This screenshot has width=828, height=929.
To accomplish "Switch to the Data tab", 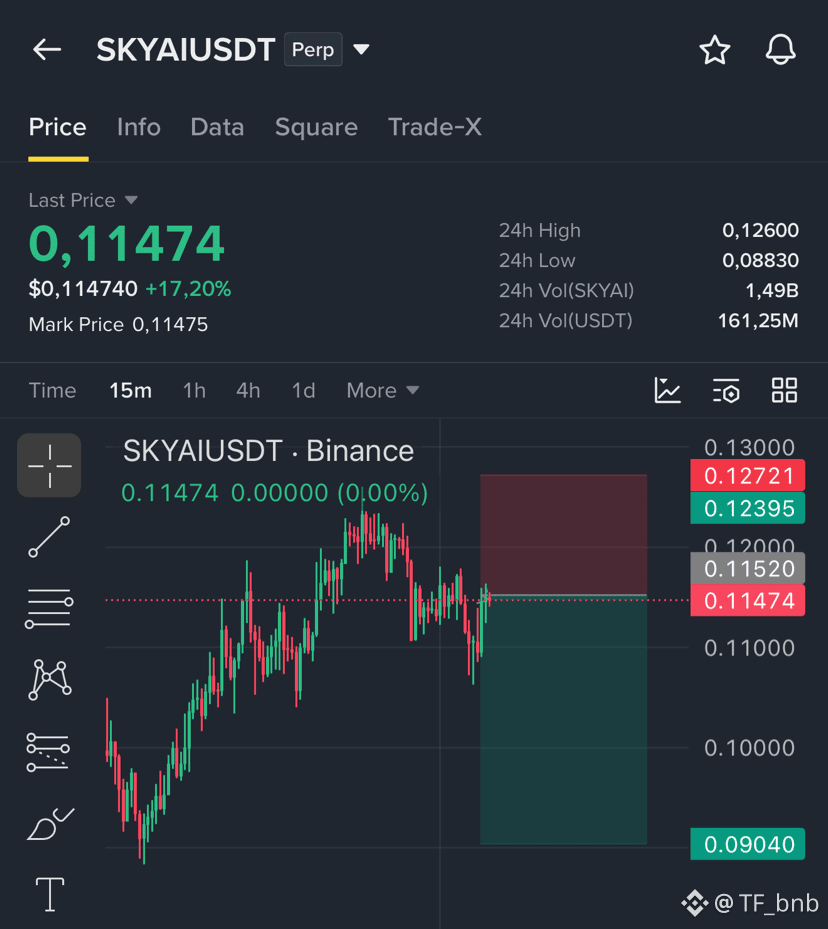I will (x=217, y=127).
